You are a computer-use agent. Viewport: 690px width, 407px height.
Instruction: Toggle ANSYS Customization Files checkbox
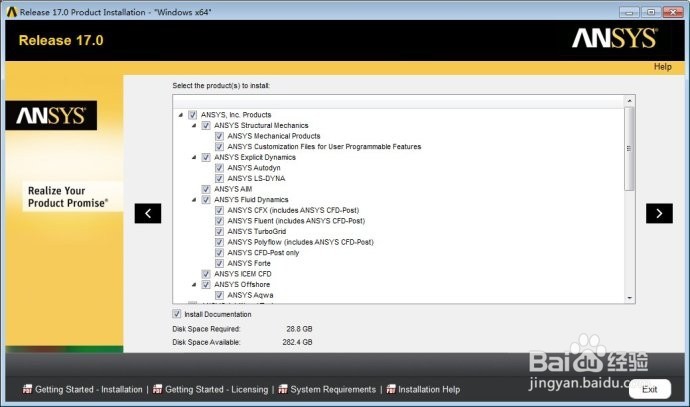pyautogui.click(x=219, y=147)
